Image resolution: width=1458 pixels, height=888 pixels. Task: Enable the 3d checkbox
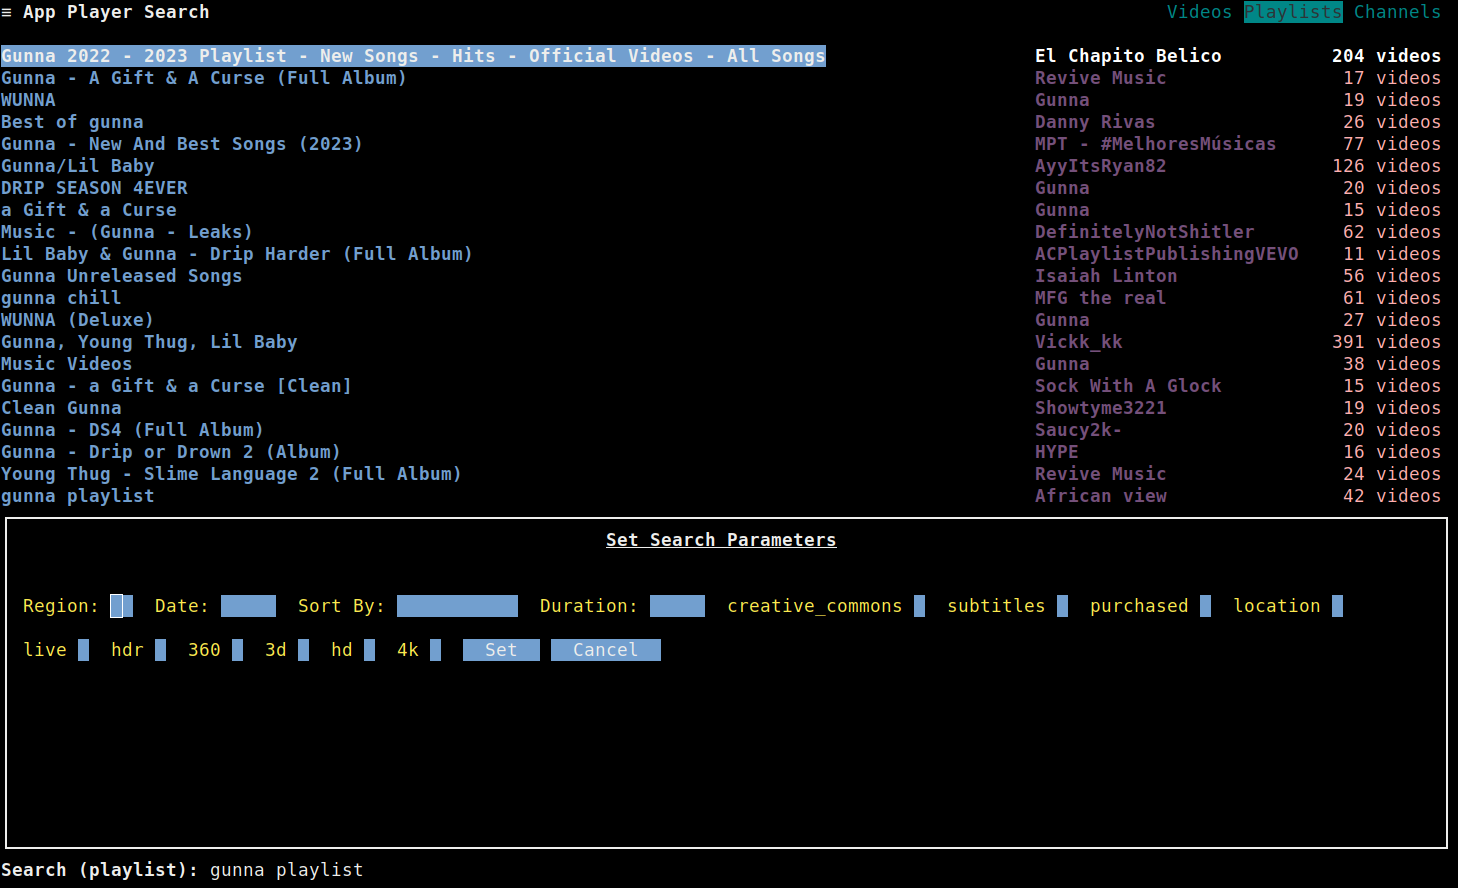[x=303, y=650]
